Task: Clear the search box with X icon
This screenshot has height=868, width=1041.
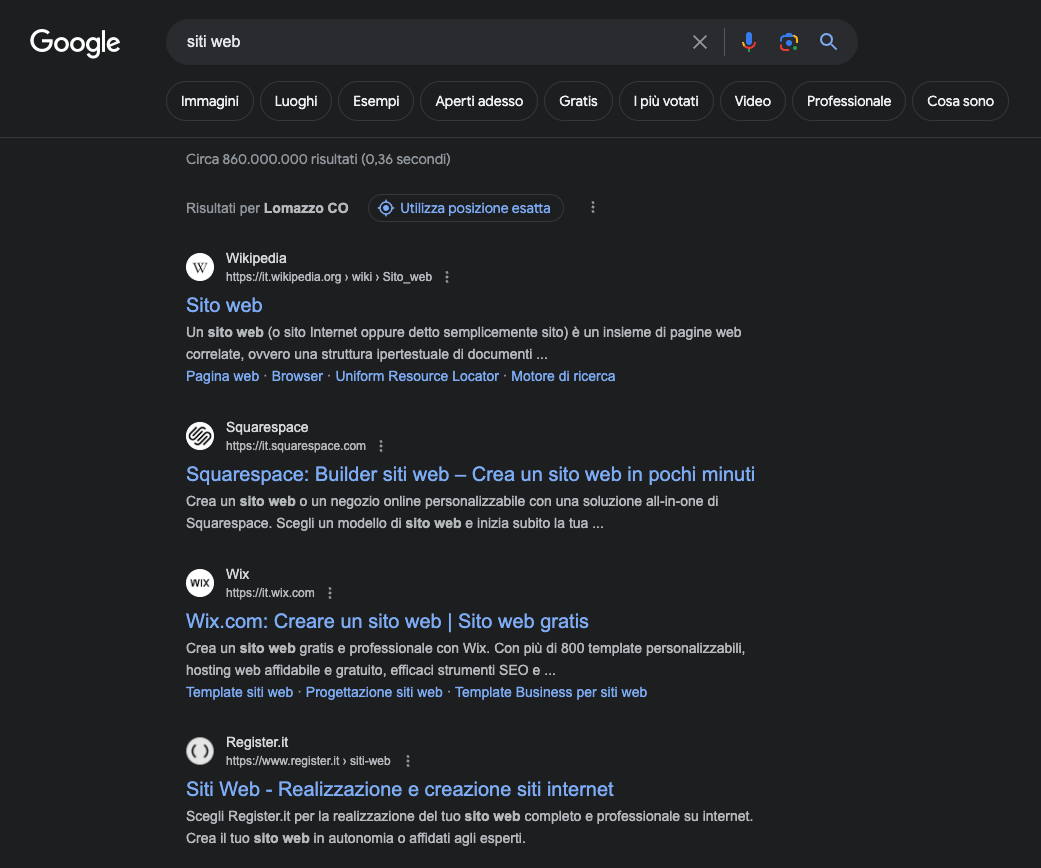Action: (700, 42)
